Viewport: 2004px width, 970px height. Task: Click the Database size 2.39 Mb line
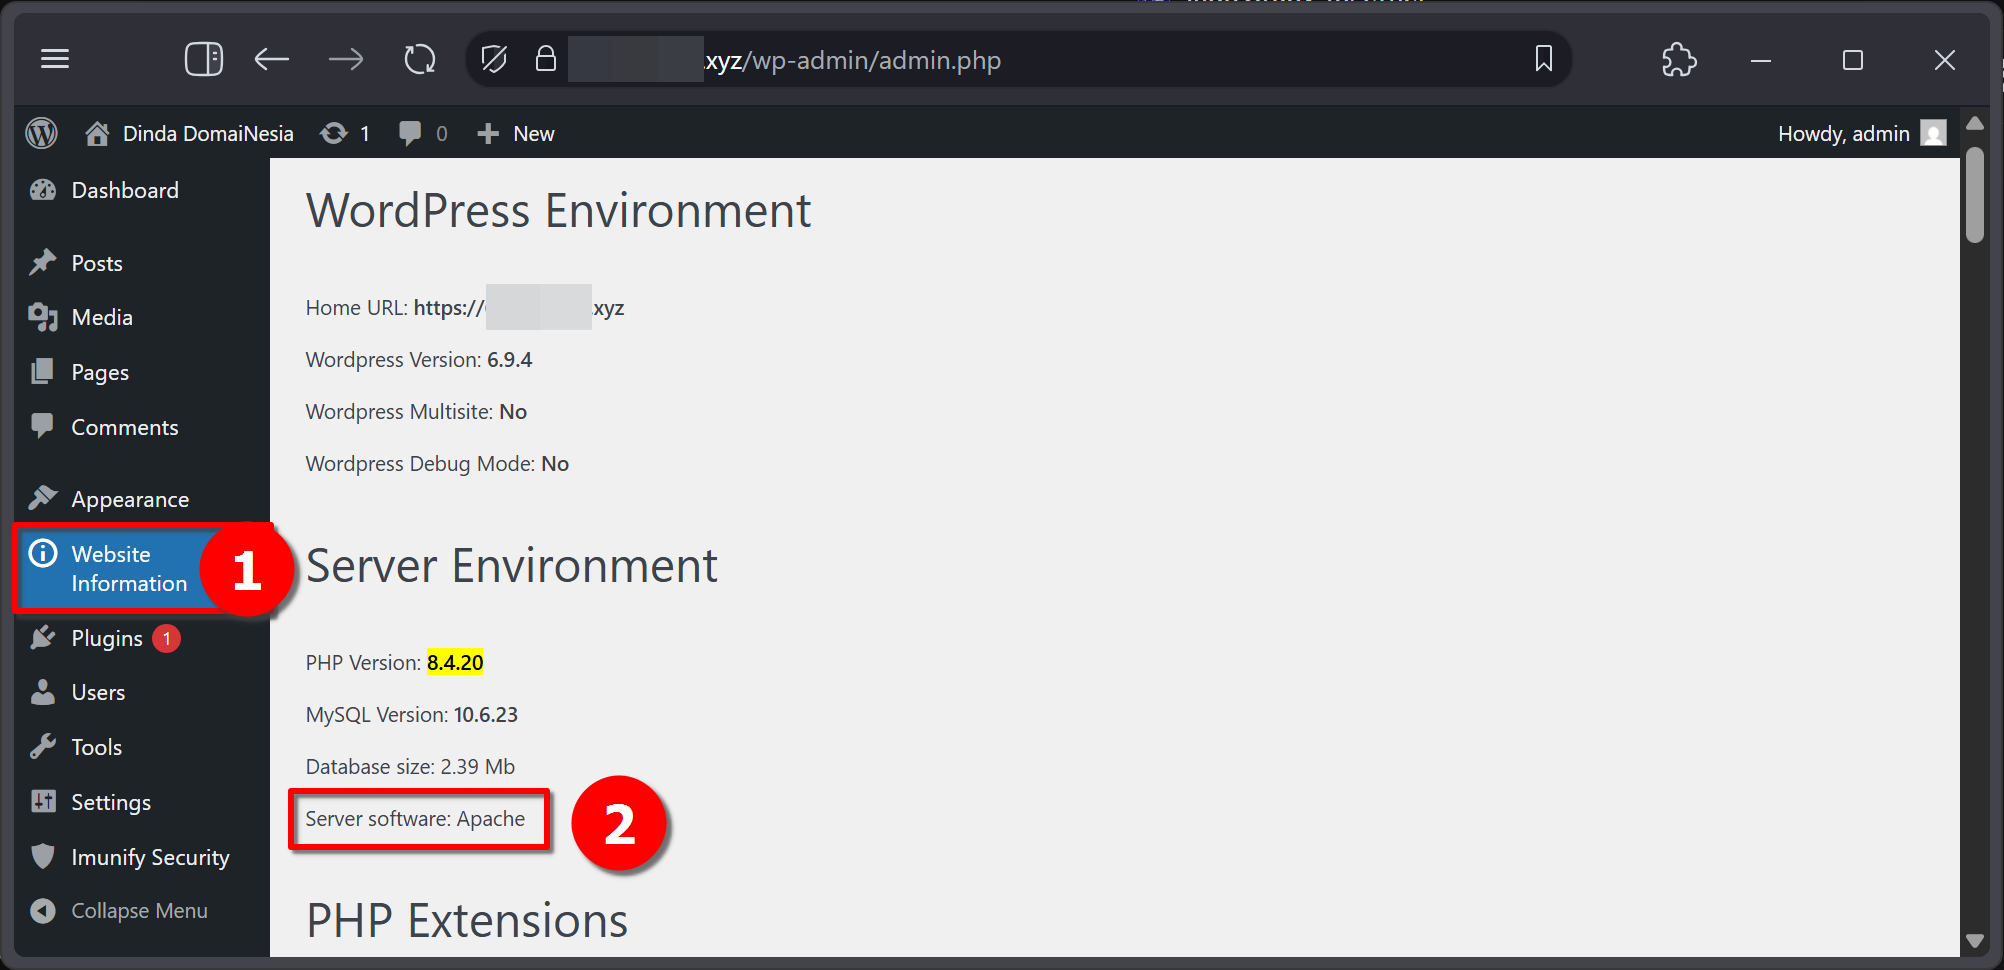click(x=410, y=767)
